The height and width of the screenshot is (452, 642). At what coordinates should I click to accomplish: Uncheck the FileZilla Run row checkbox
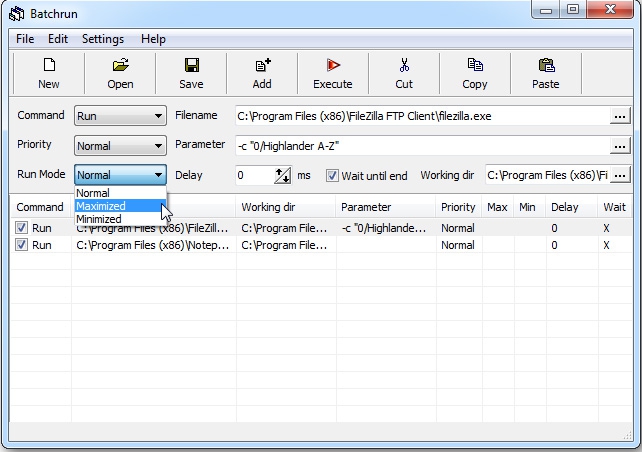tap(21, 228)
